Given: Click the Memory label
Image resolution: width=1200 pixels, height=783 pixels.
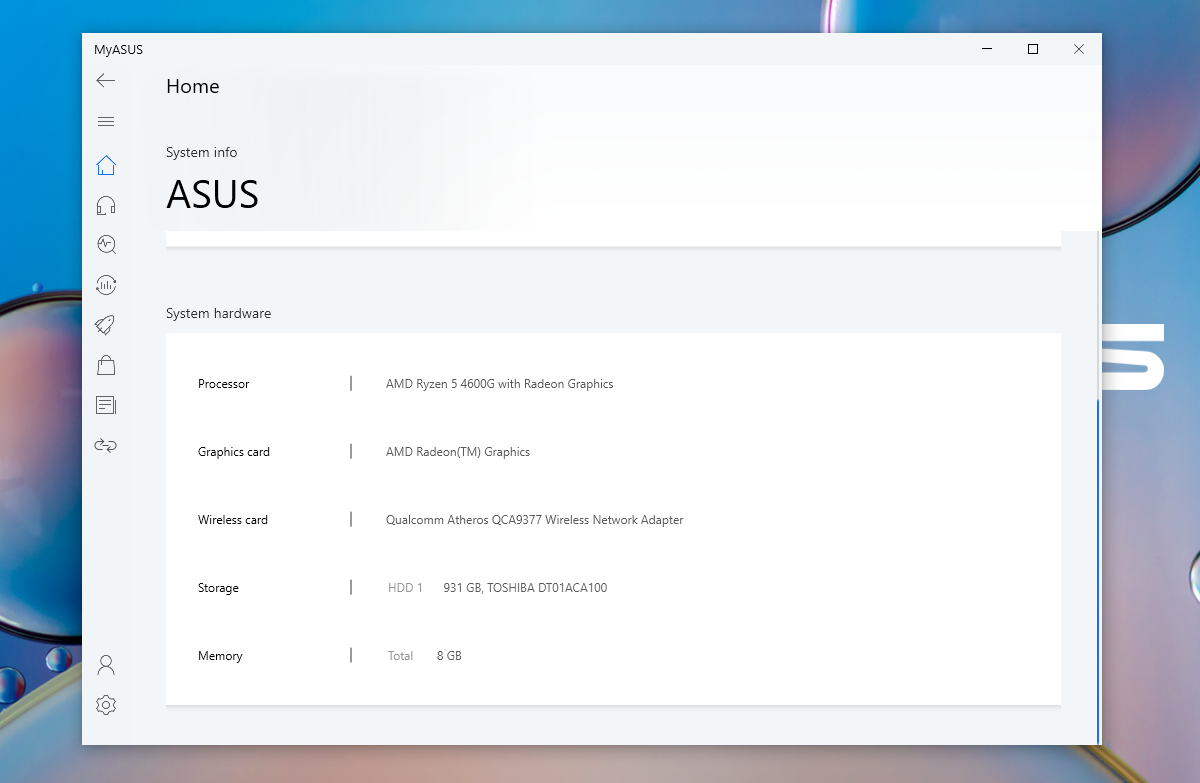Looking at the screenshot, I should [x=220, y=656].
